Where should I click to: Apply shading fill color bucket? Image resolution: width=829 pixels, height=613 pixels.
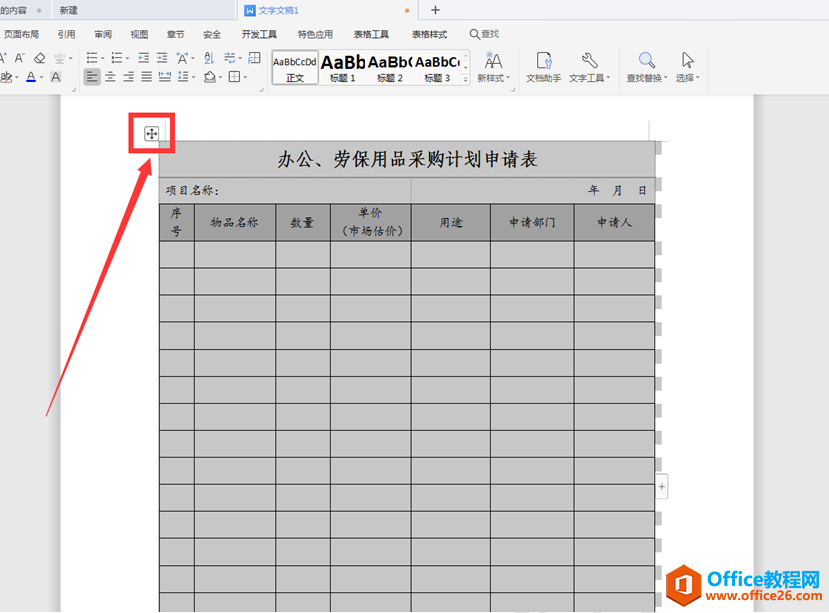click(210, 77)
